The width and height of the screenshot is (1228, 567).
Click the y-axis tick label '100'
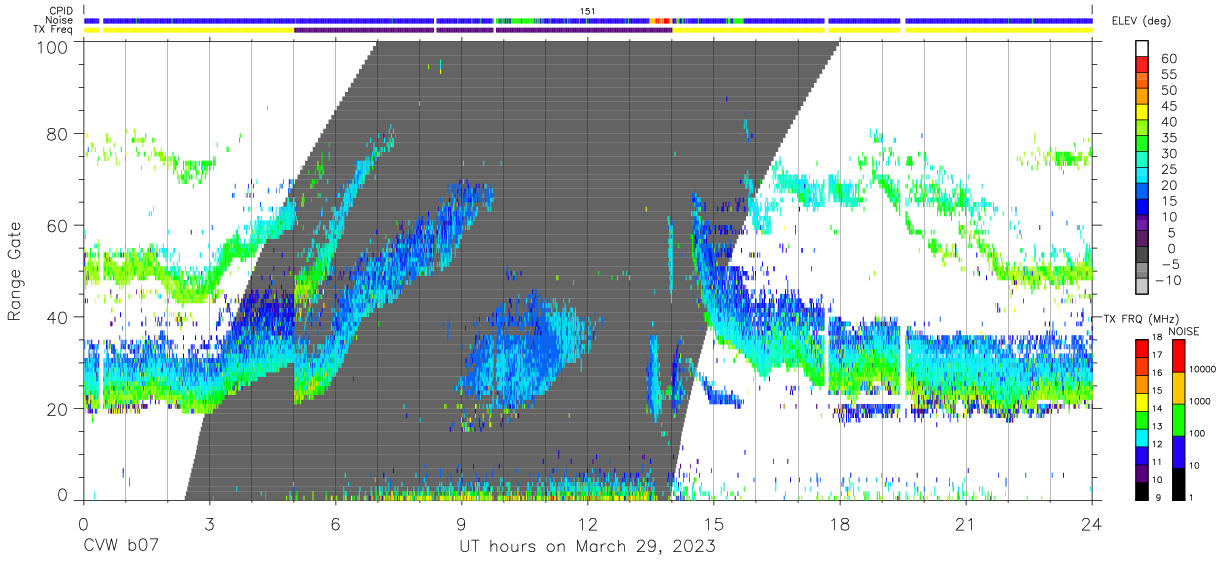[x=52, y=48]
